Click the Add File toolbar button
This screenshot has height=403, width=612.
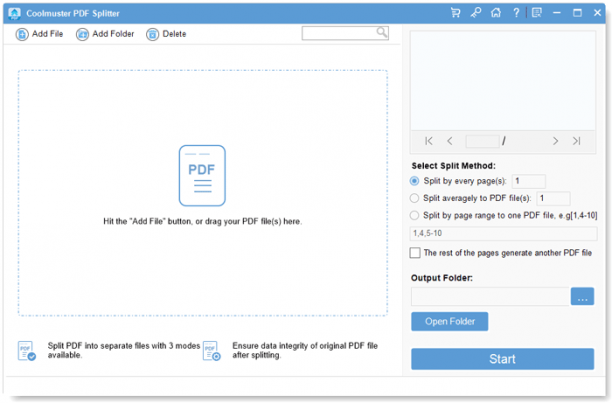click(x=39, y=34)
